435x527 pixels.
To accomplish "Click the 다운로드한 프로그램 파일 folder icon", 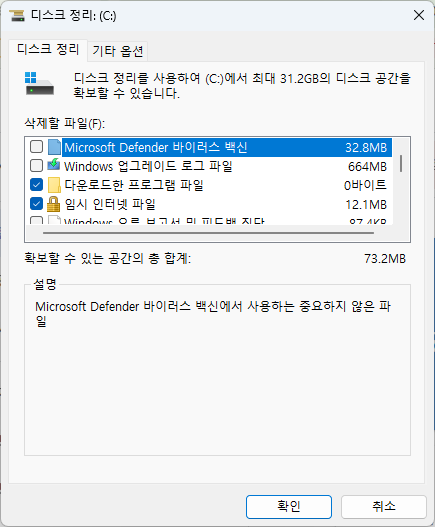I will (54, 185).
